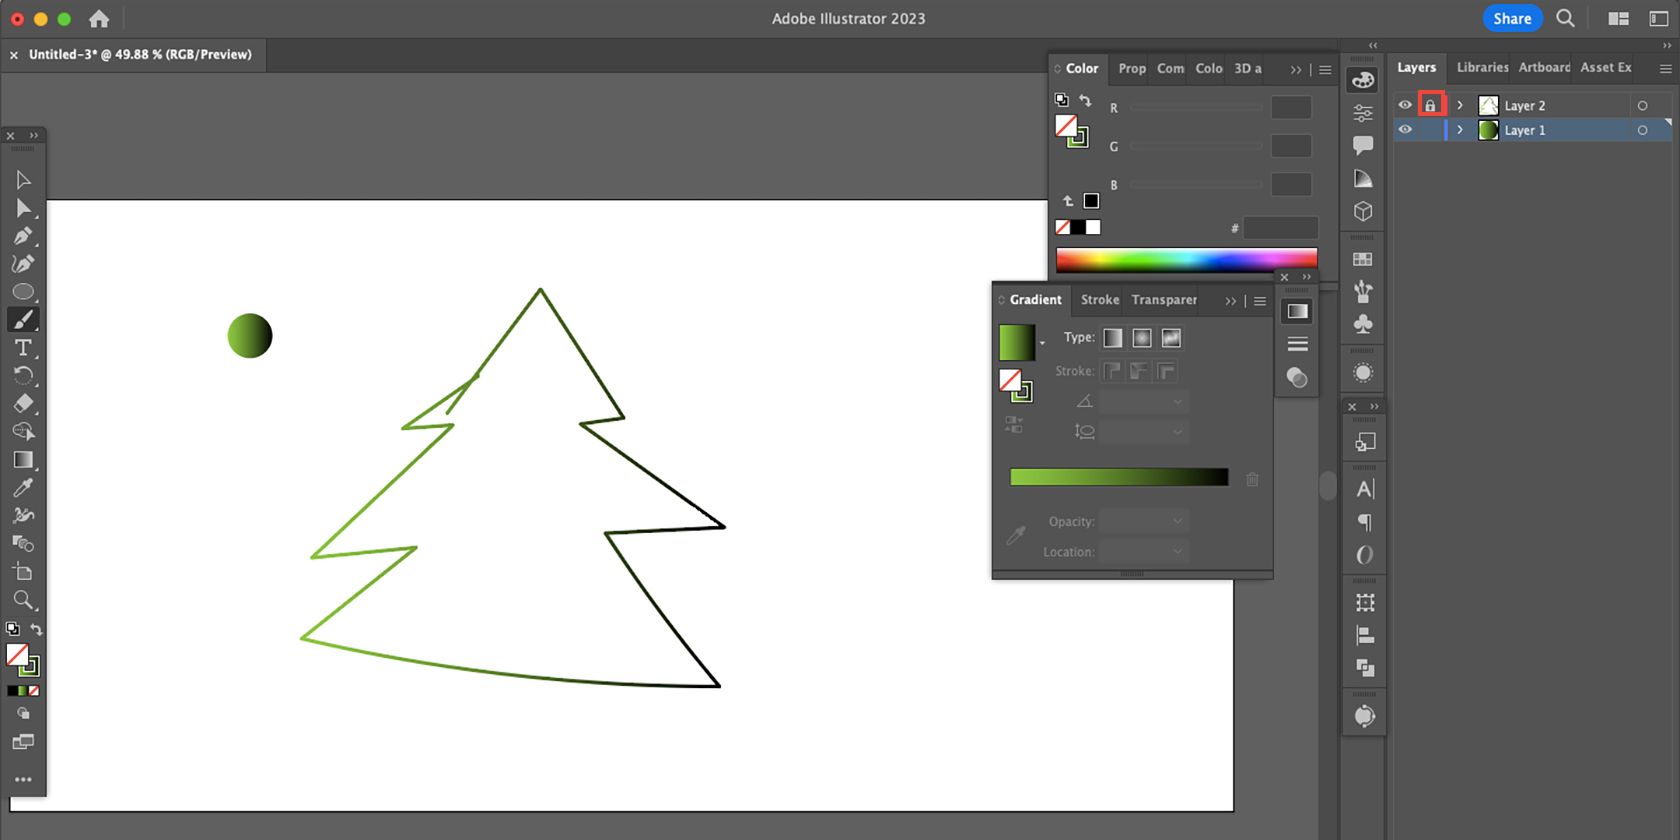This screenshot has height=840, width=1680.
Task: Choose the Freeform gradient type icon
Action: point(1171,338)
